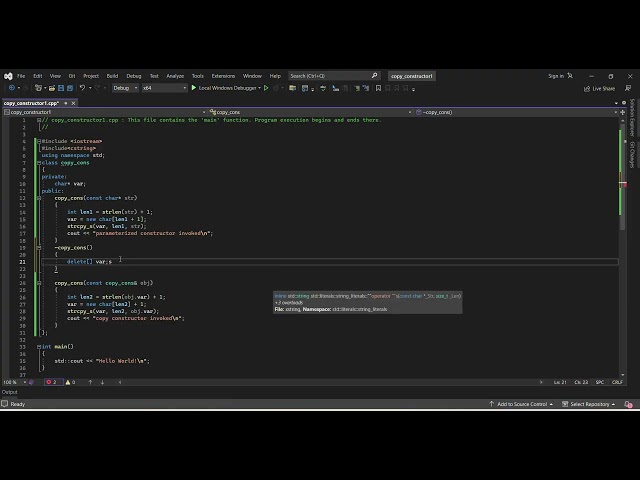Go to previous issue with up arrow
Screen dimensions: 640x480
(90, 382)
